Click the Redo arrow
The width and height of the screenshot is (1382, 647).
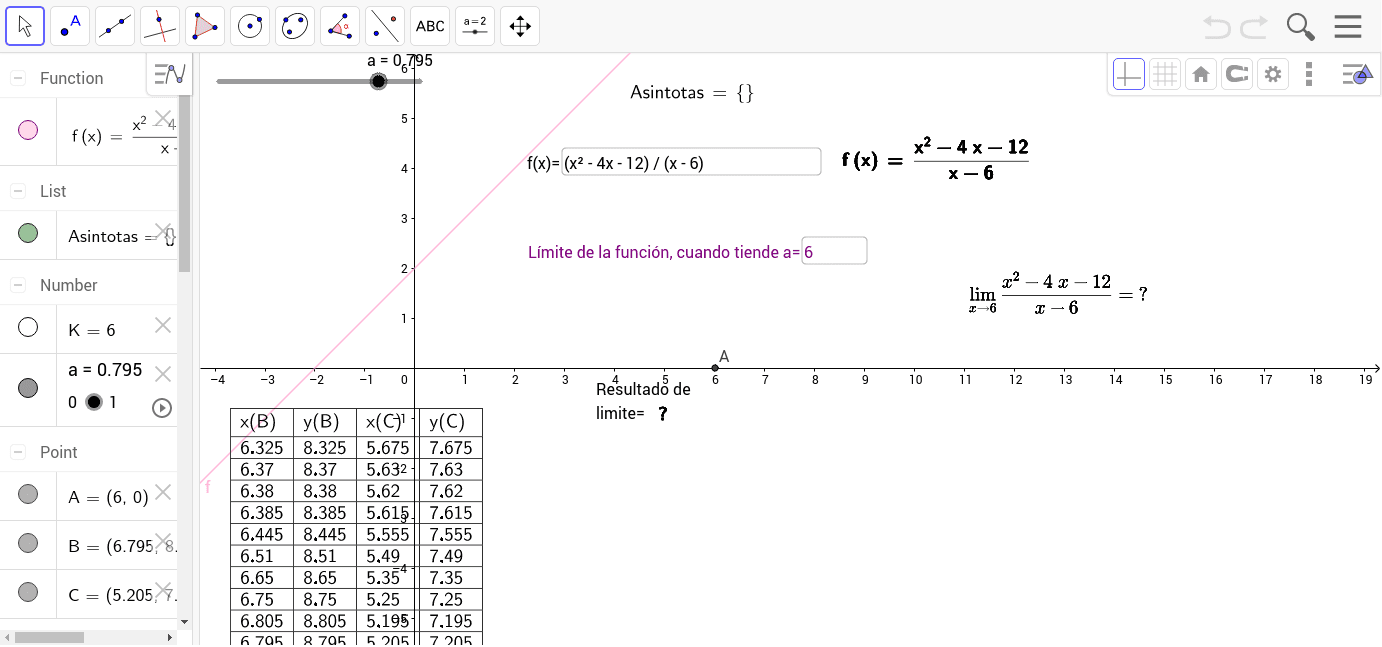[x=1254, y=26]
